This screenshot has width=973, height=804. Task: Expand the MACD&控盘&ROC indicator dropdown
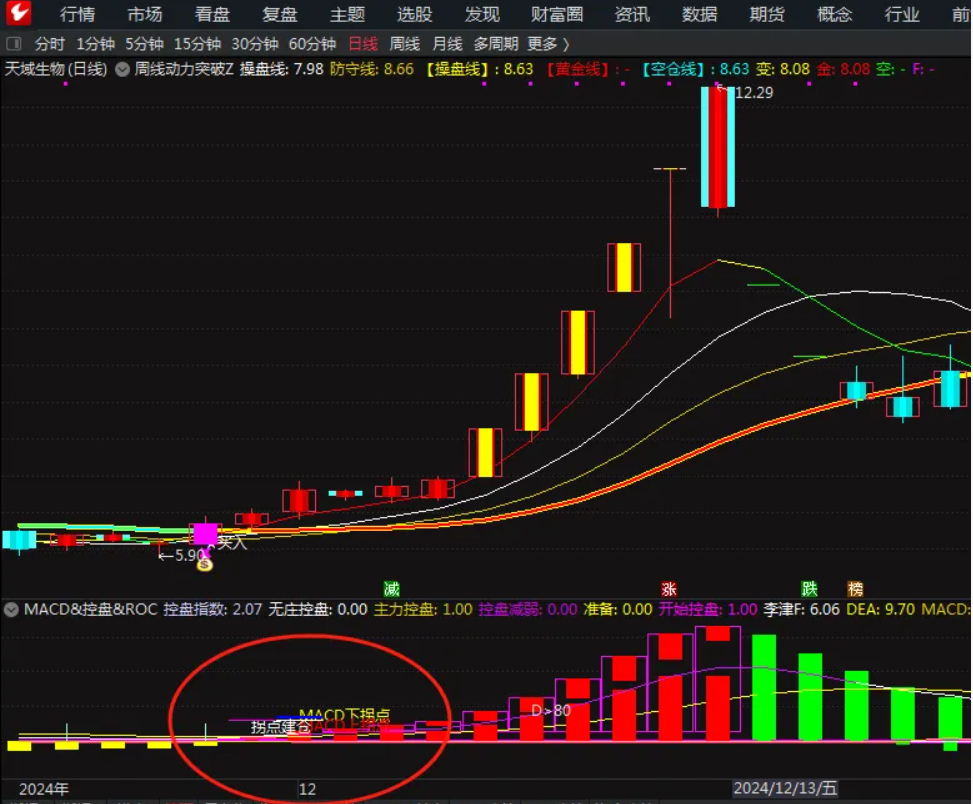tap(13, 609)
